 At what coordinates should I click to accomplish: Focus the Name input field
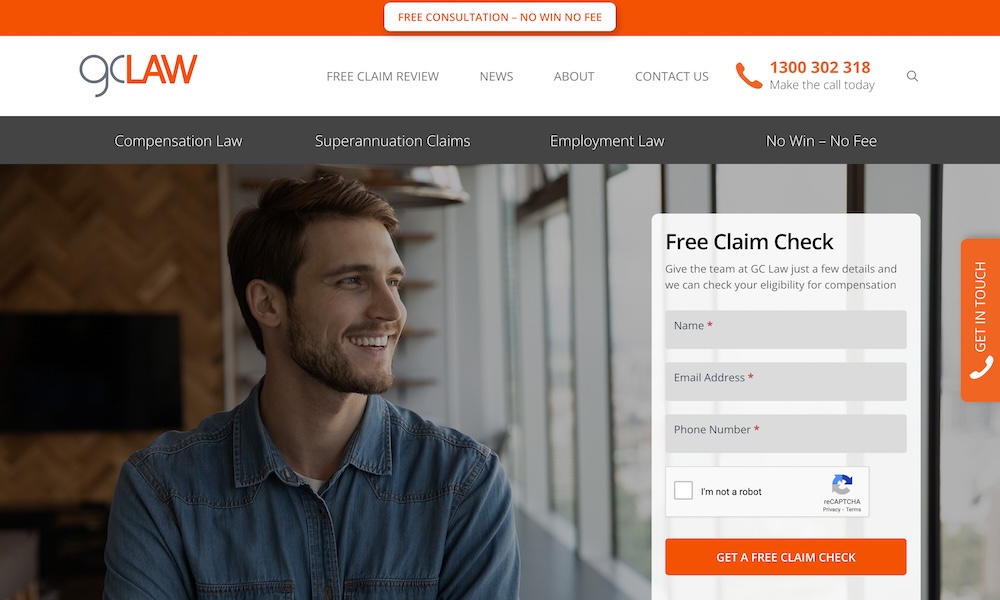[786, 330]
